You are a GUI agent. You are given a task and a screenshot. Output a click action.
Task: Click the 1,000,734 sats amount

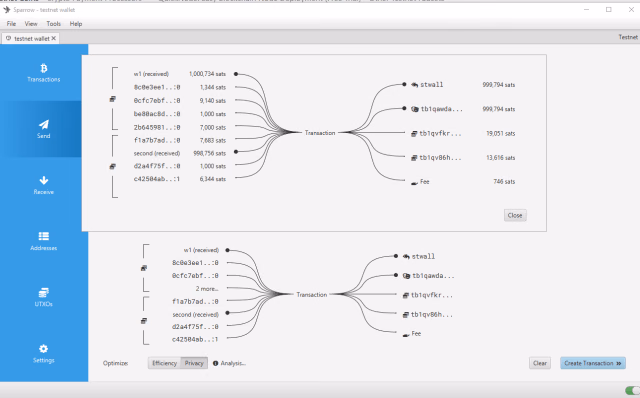pyautogui.click(x=207, y=74)
